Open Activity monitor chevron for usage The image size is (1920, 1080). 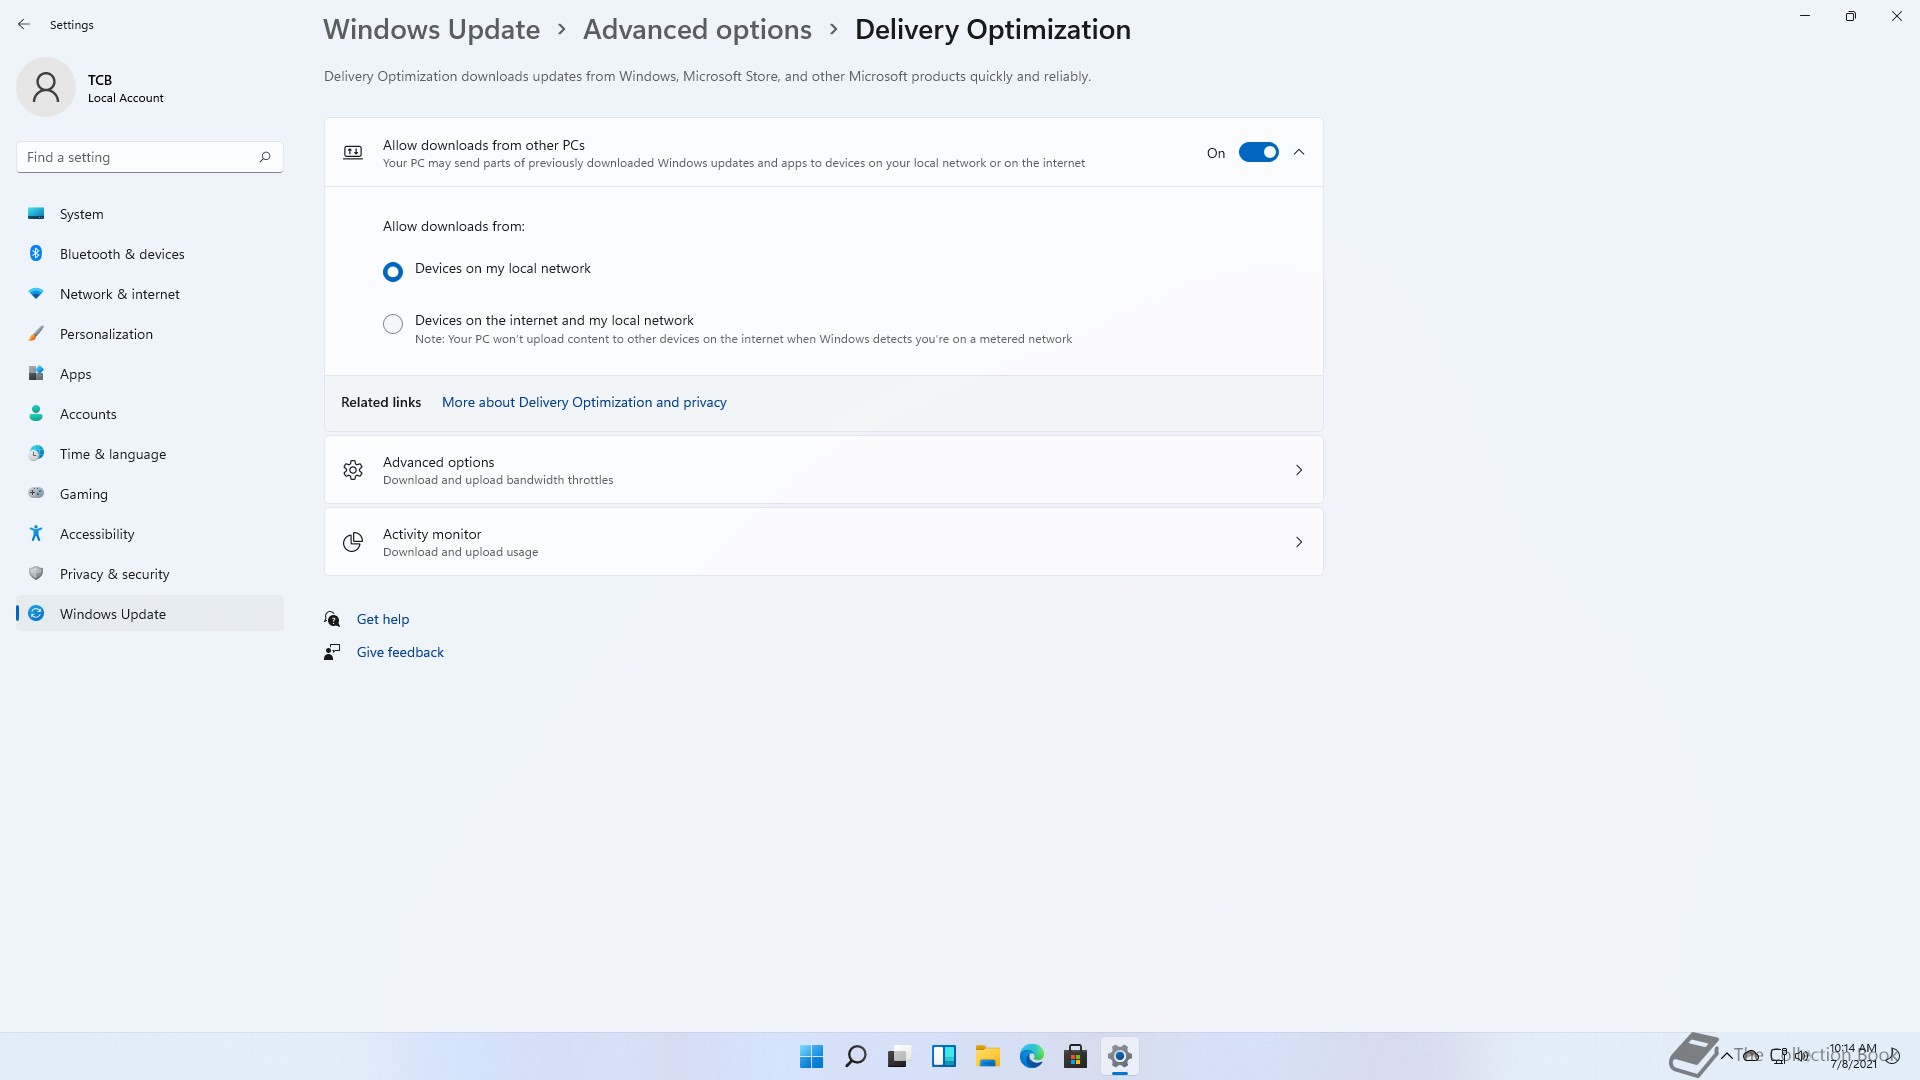click(x=1299, y=542)
